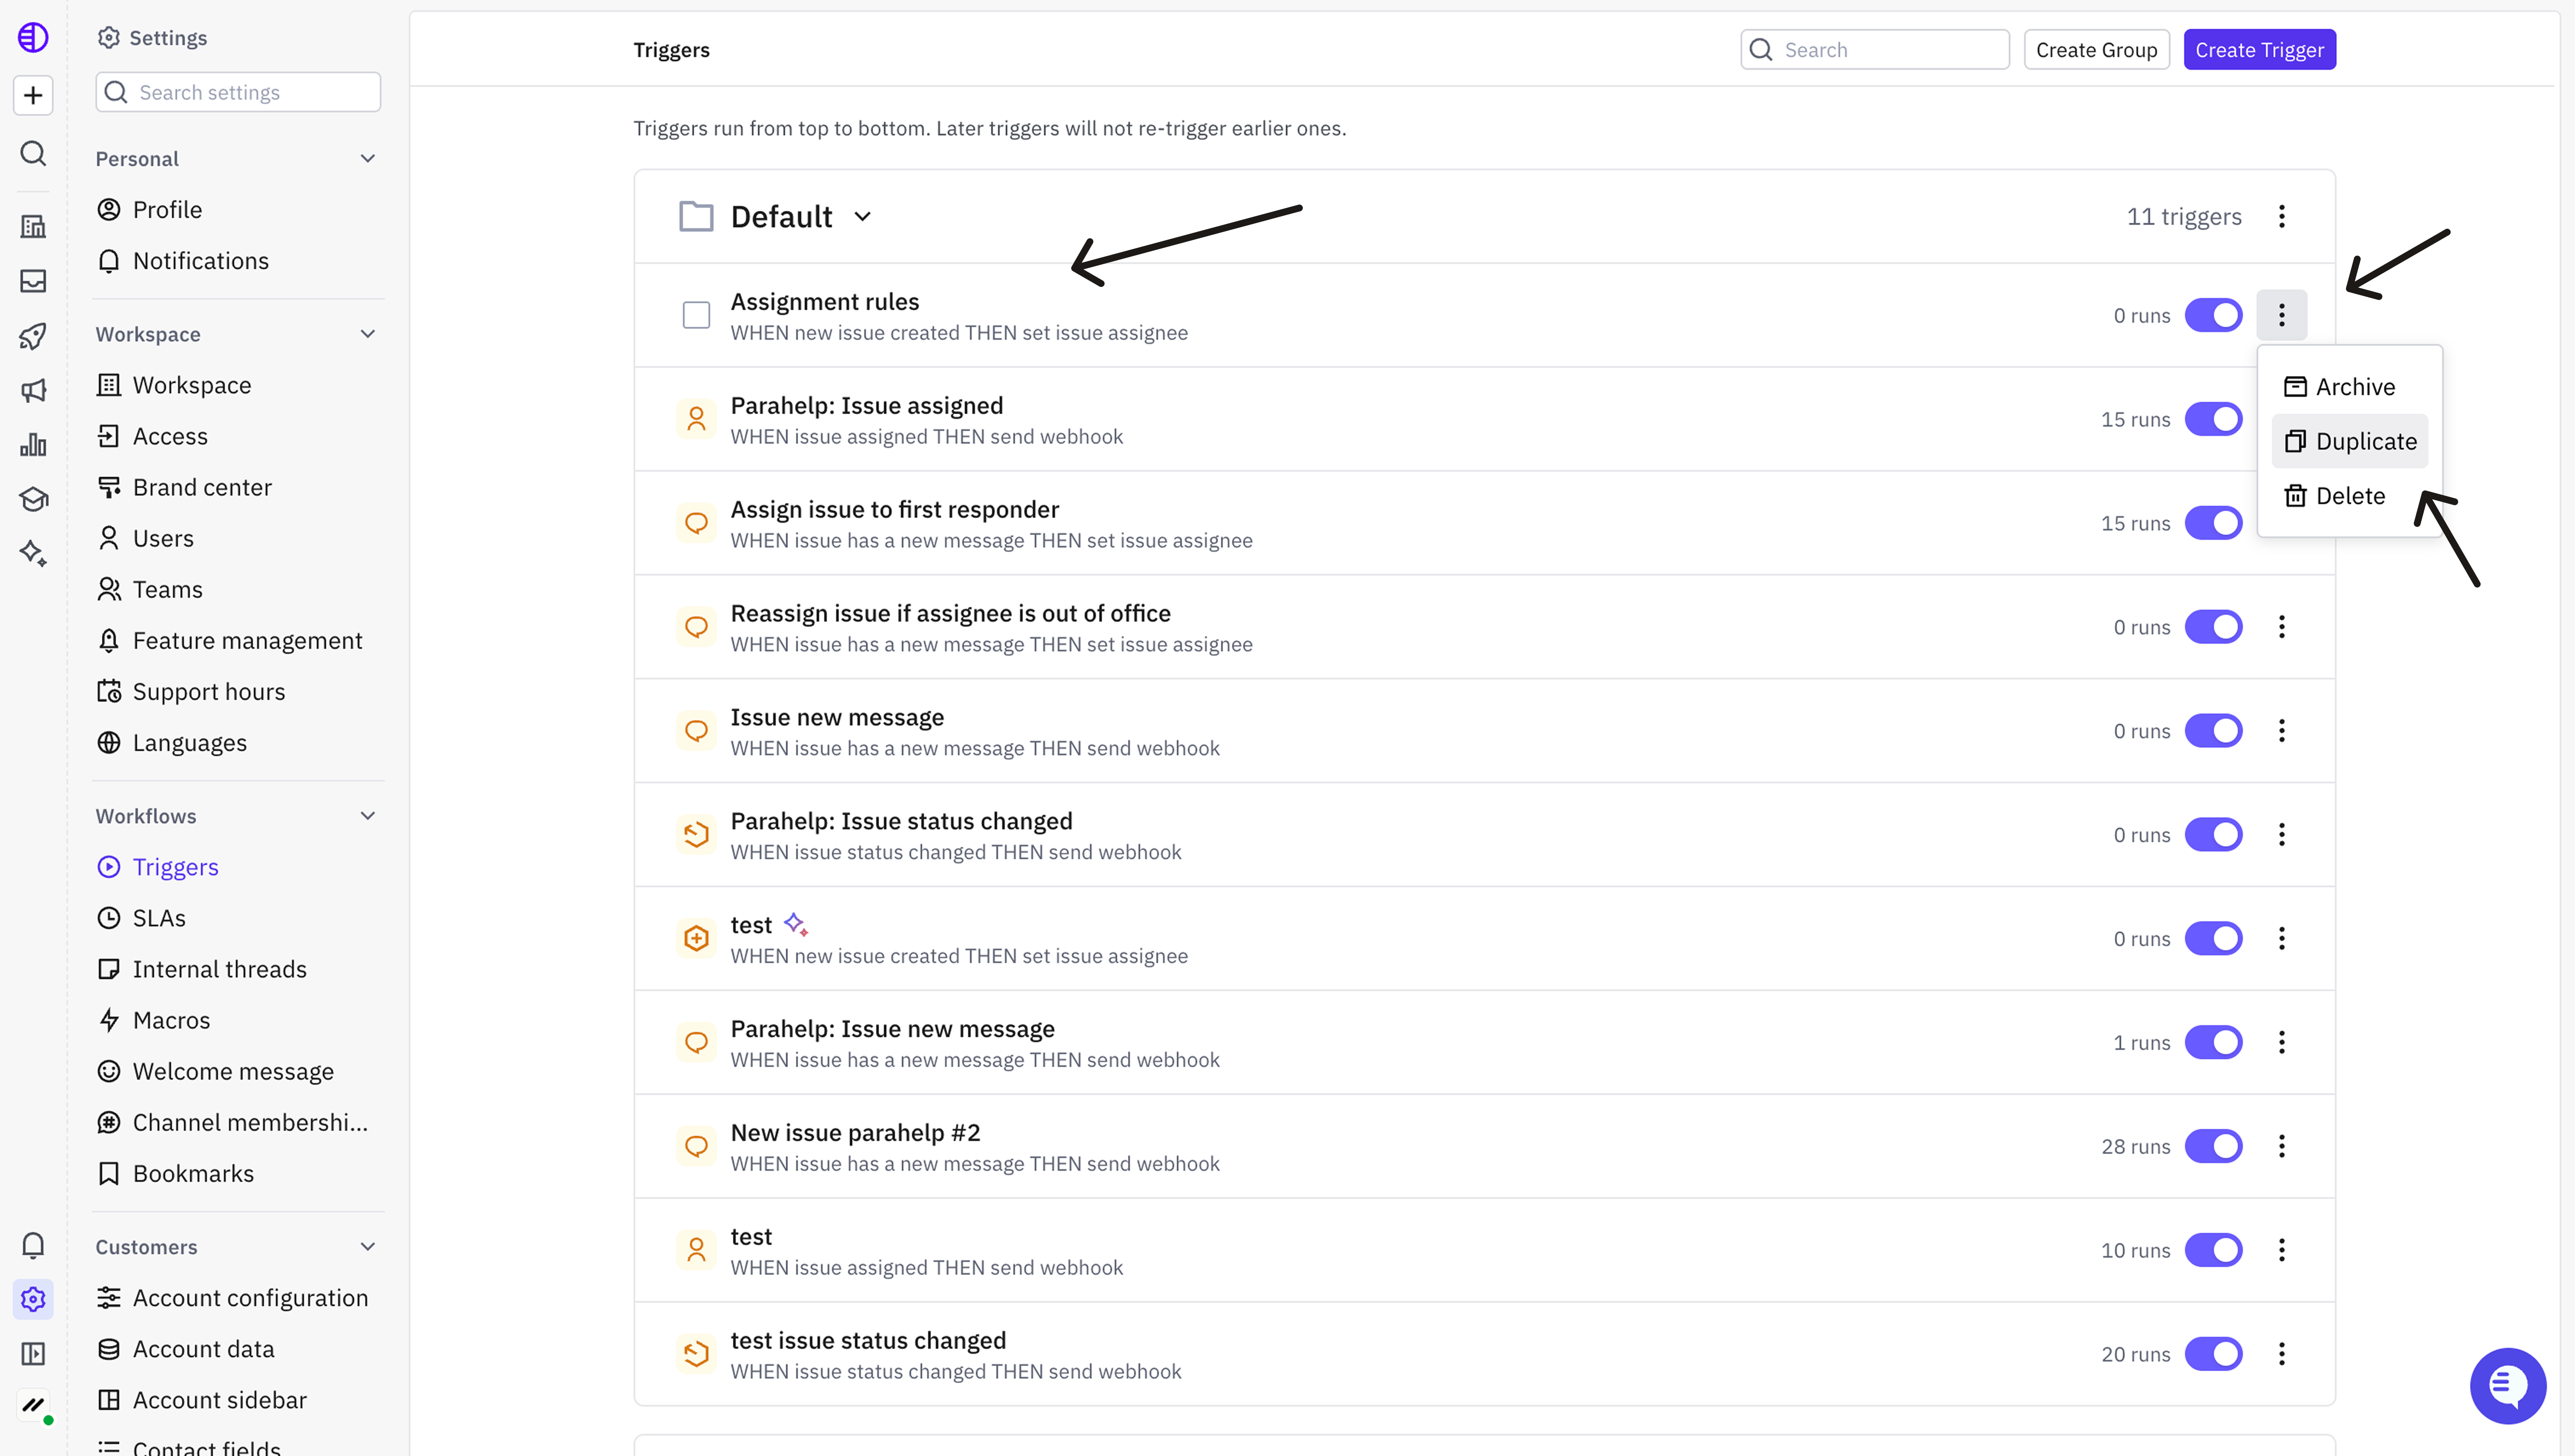Screen dimensions: 2575x1456
Task: Toggle off Assignment rules trigger
Action: point(2213,315)
